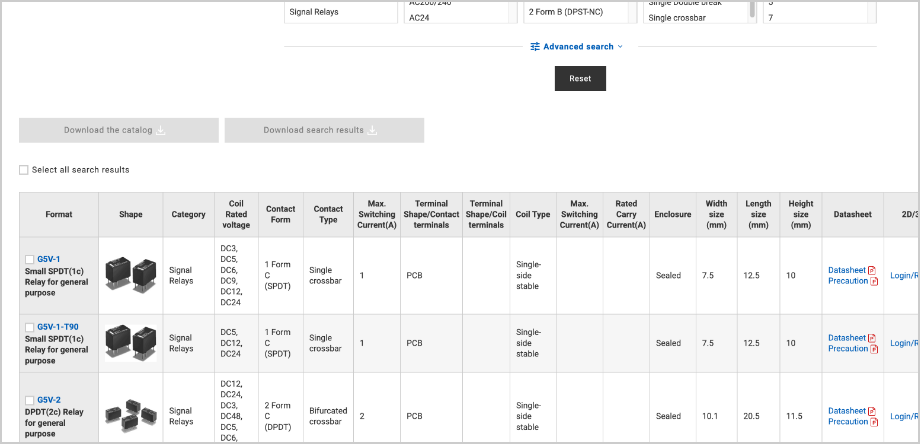Open the Precaution PDF icon for G5V-1
This screenshot has height=444, width=920.
874,282
